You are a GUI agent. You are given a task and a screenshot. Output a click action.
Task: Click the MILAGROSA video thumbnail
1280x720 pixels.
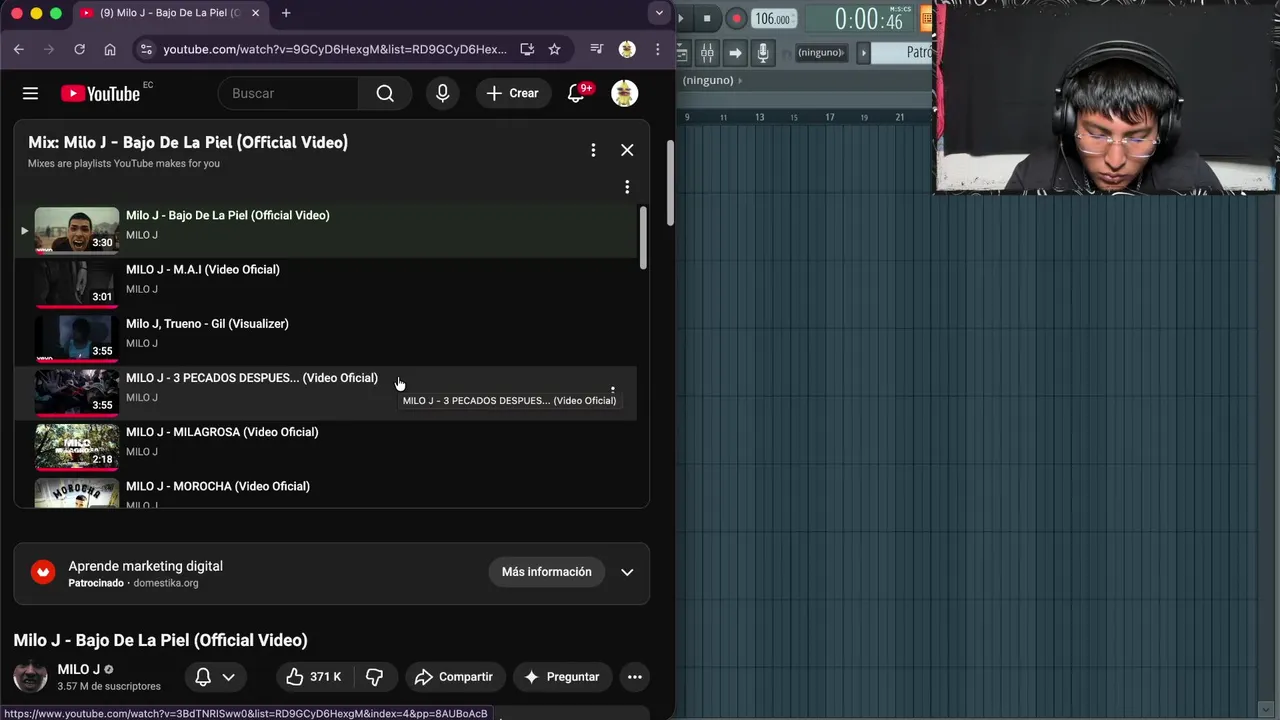tap(77, 446)
